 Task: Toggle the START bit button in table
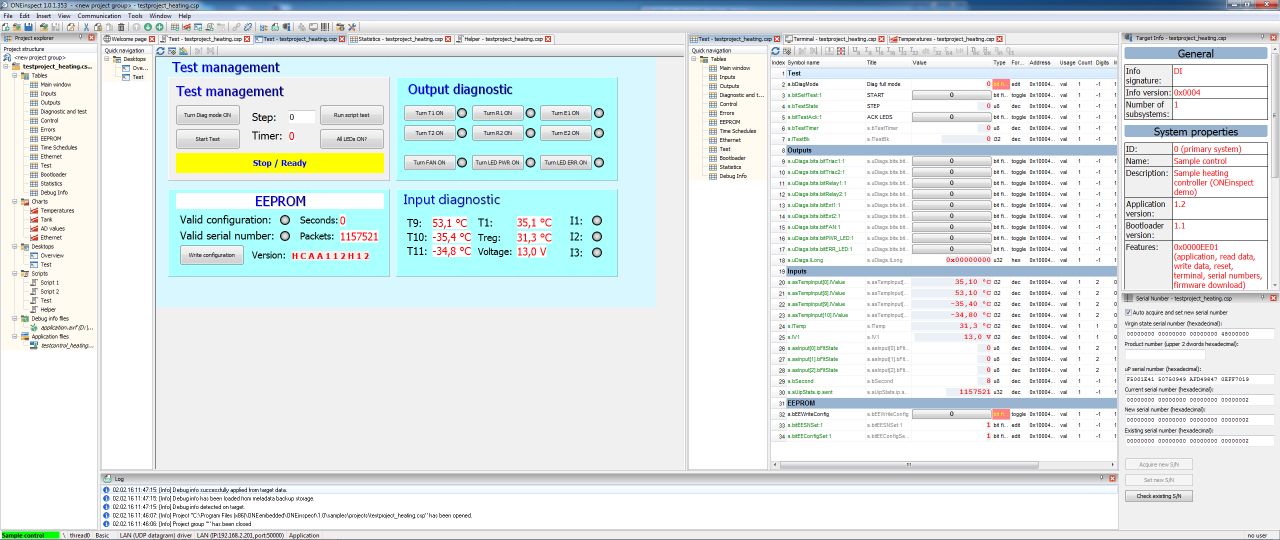click(x=950, y=95)
